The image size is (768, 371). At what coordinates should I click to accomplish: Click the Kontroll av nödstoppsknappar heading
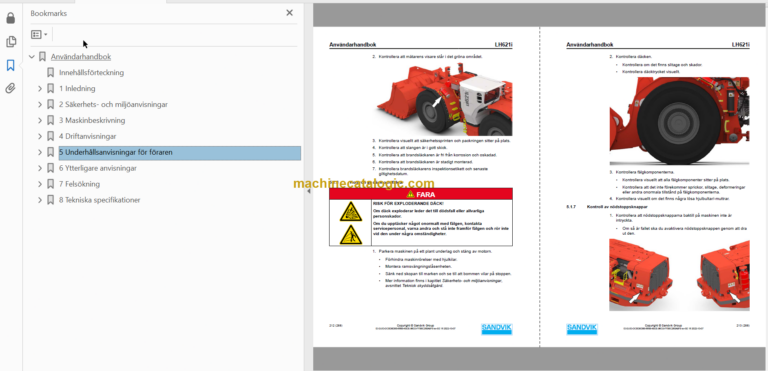point(617,207)
